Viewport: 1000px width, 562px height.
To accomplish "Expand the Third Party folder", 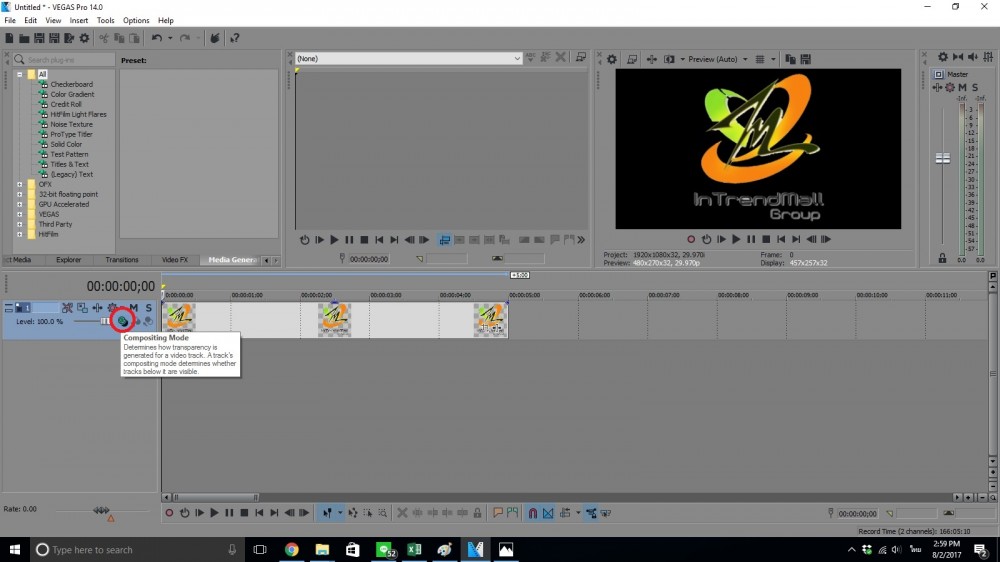I will pos(20,225).
